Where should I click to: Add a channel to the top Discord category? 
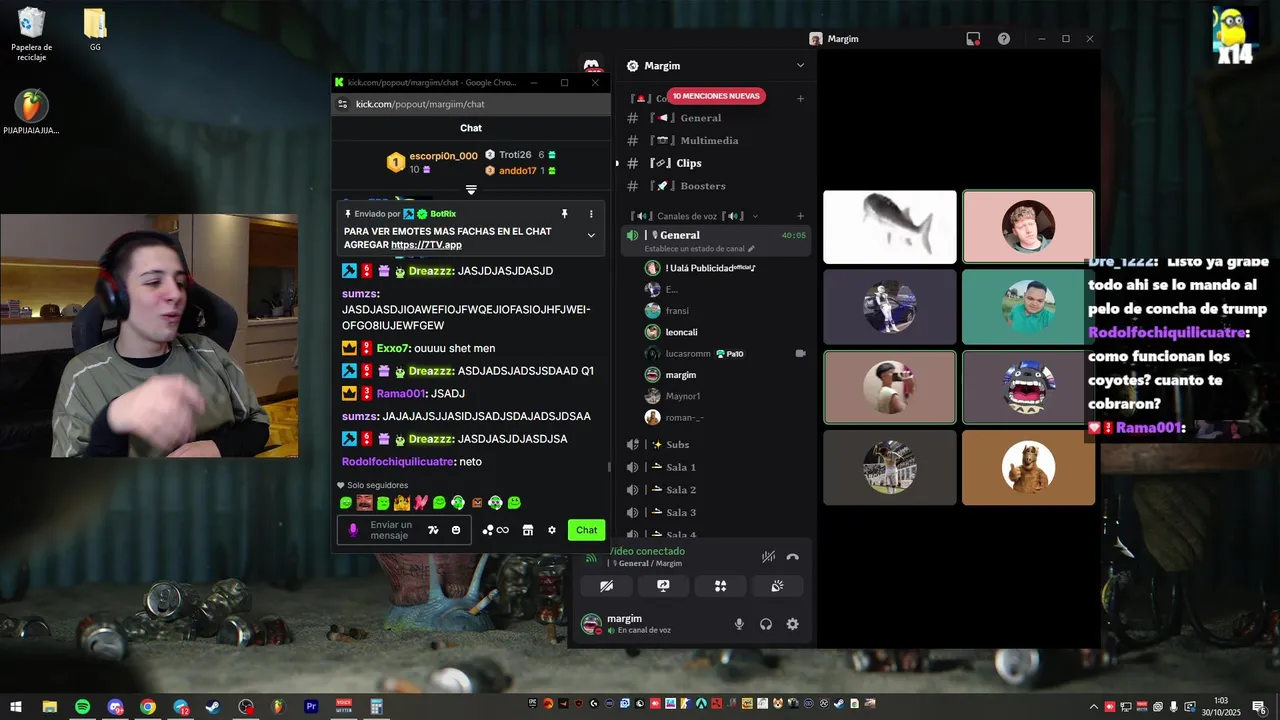point(800,99)
